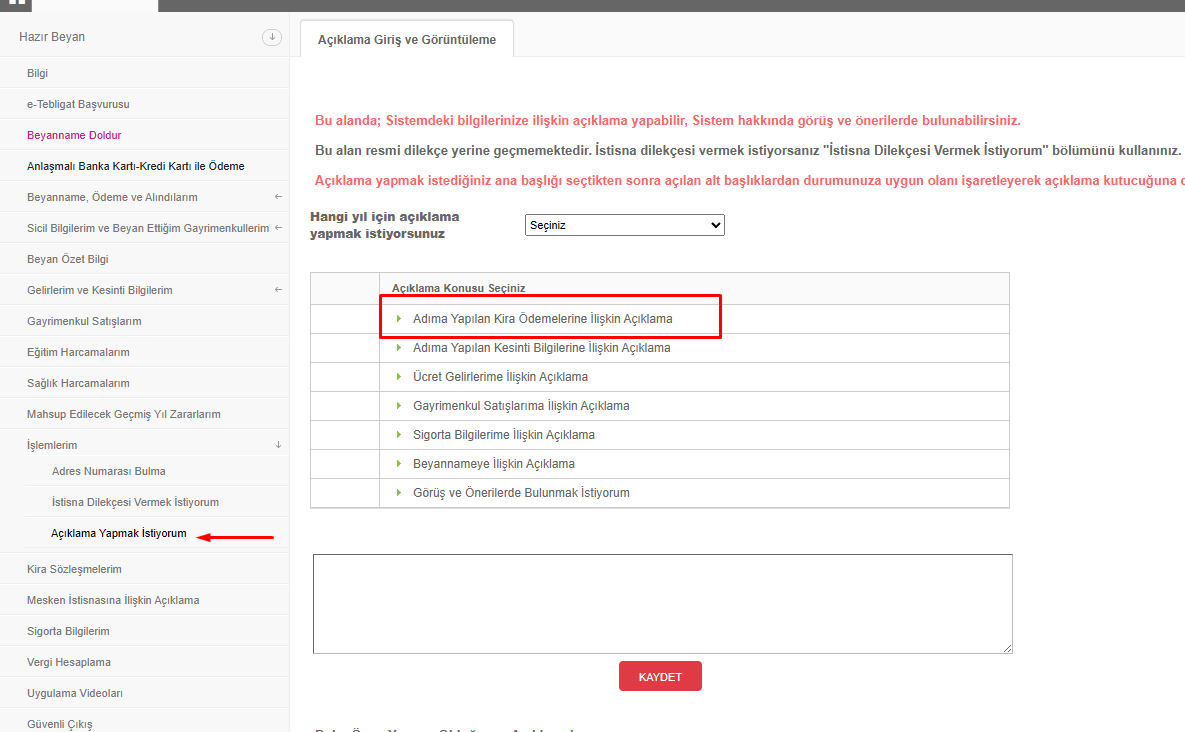Screen dimensions: 1185x732
Task: Expand Gayrimenkul Satışlarıma İlişkin Açıklama triangle
Action: 398,406
